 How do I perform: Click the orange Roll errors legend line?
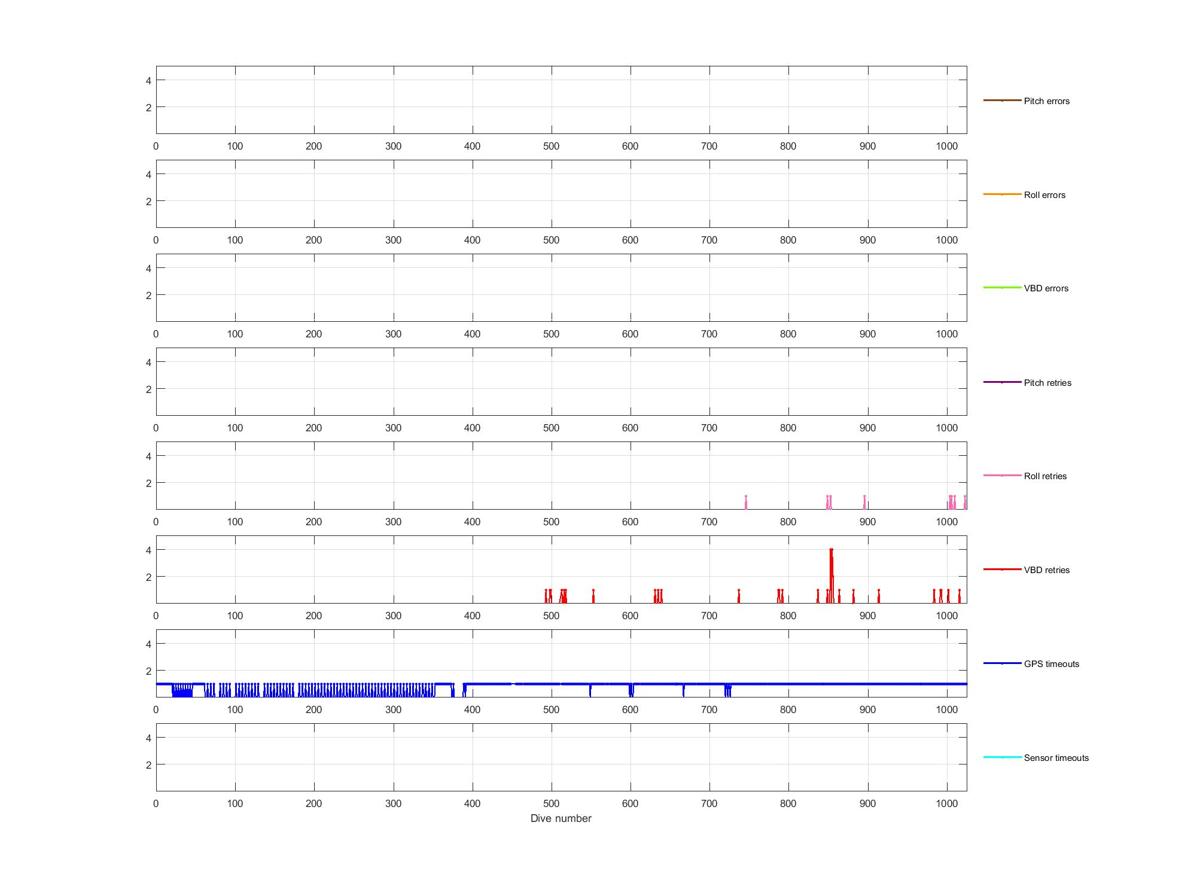[1002, 194]
